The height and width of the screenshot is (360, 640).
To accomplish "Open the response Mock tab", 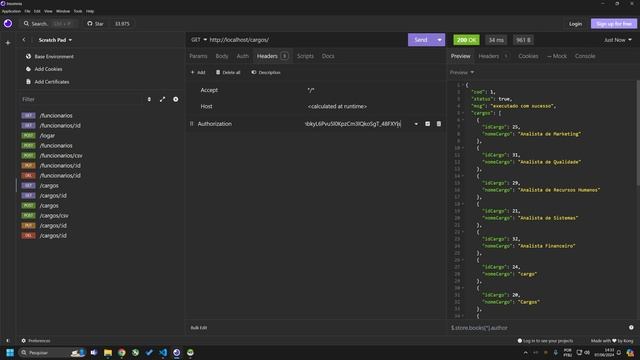I will [557, 56].
